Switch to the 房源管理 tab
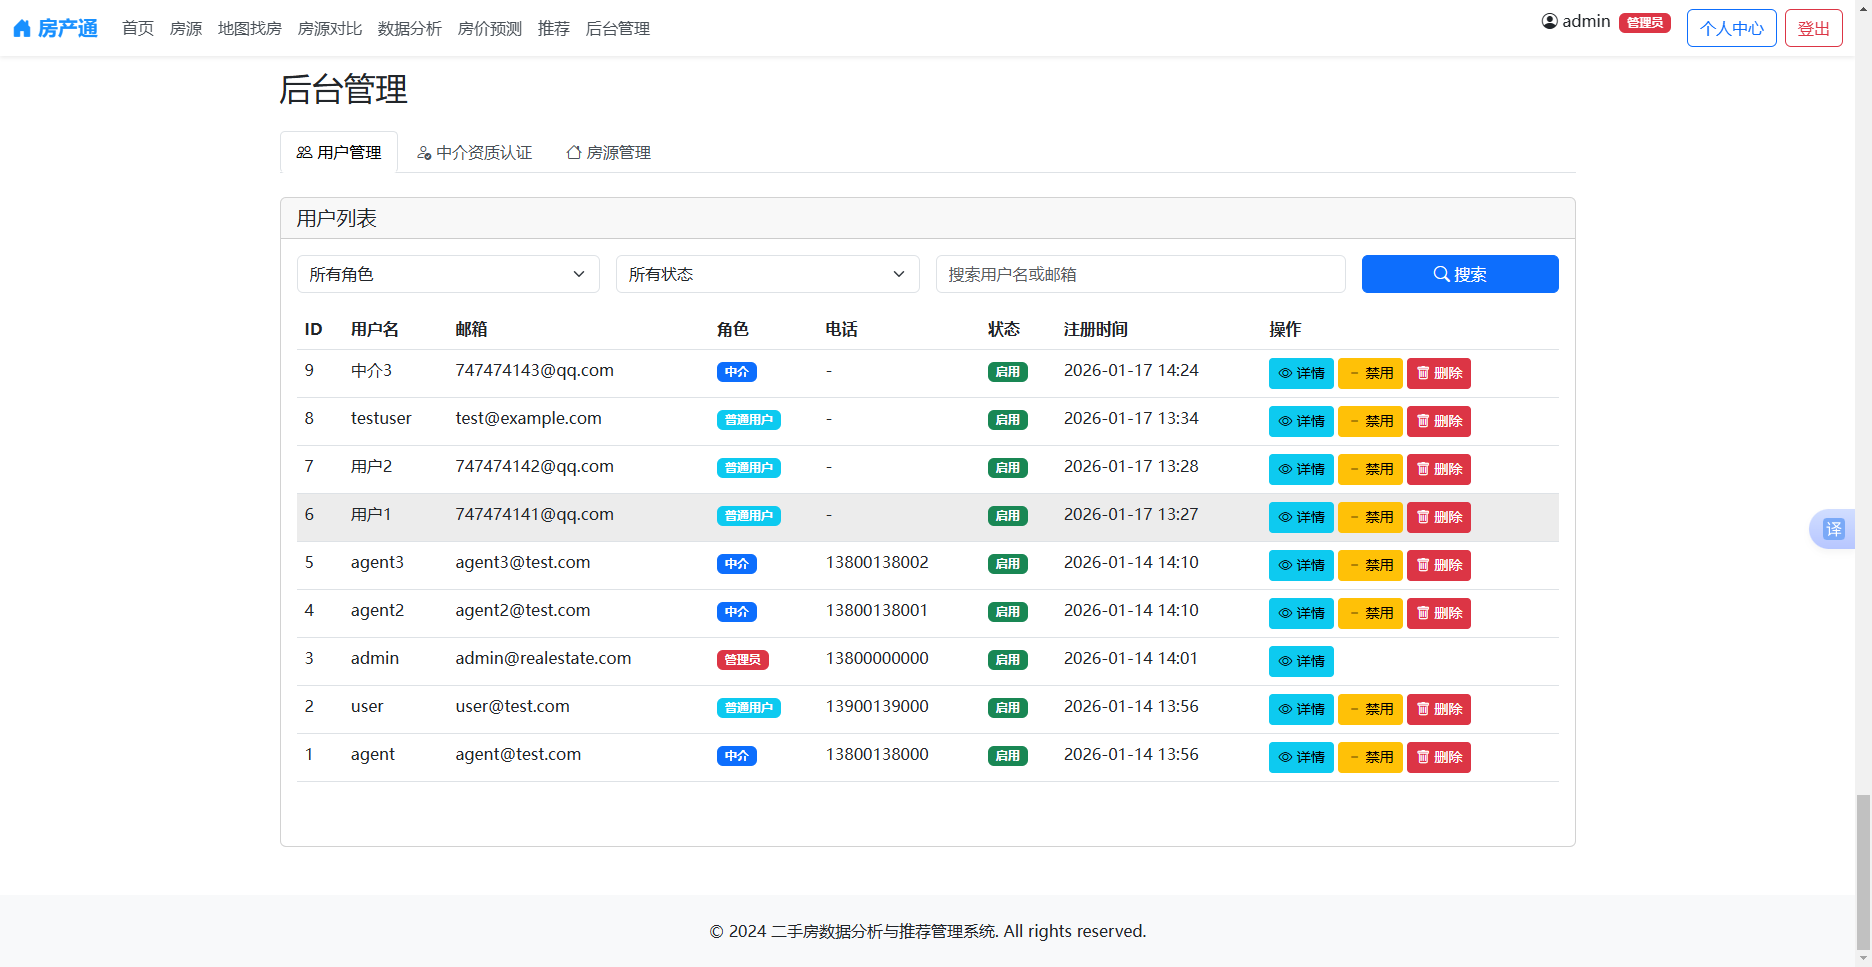 coord(608,152)
